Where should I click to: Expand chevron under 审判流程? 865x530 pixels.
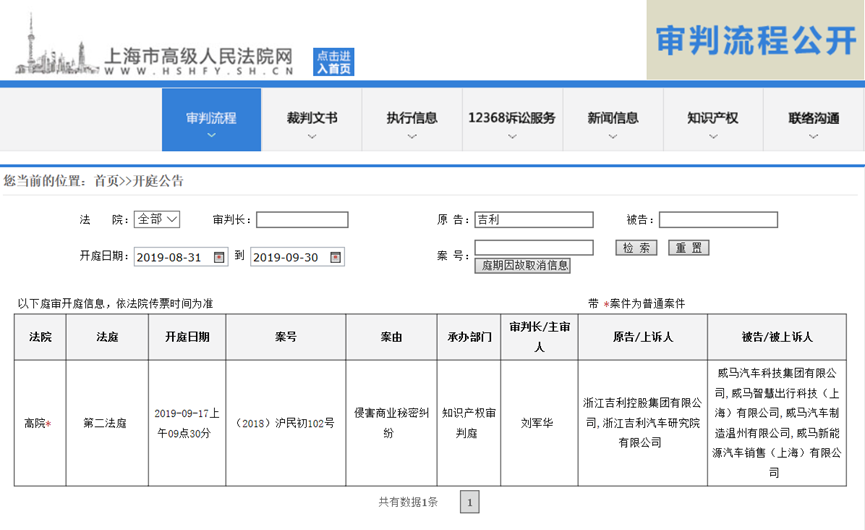click(211, 136)
